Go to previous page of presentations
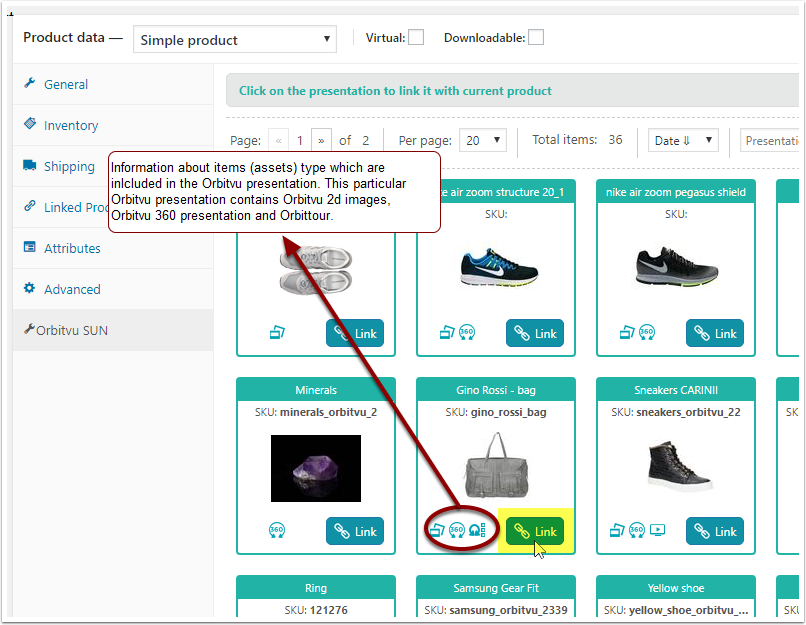The width and height of the screenshot is (806, 625). pyautogui.click(x=279, y=140)
